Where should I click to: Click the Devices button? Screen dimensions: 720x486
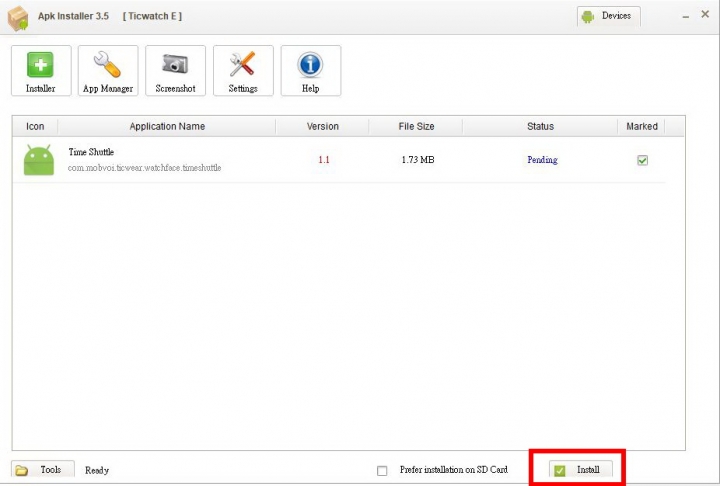608,17
